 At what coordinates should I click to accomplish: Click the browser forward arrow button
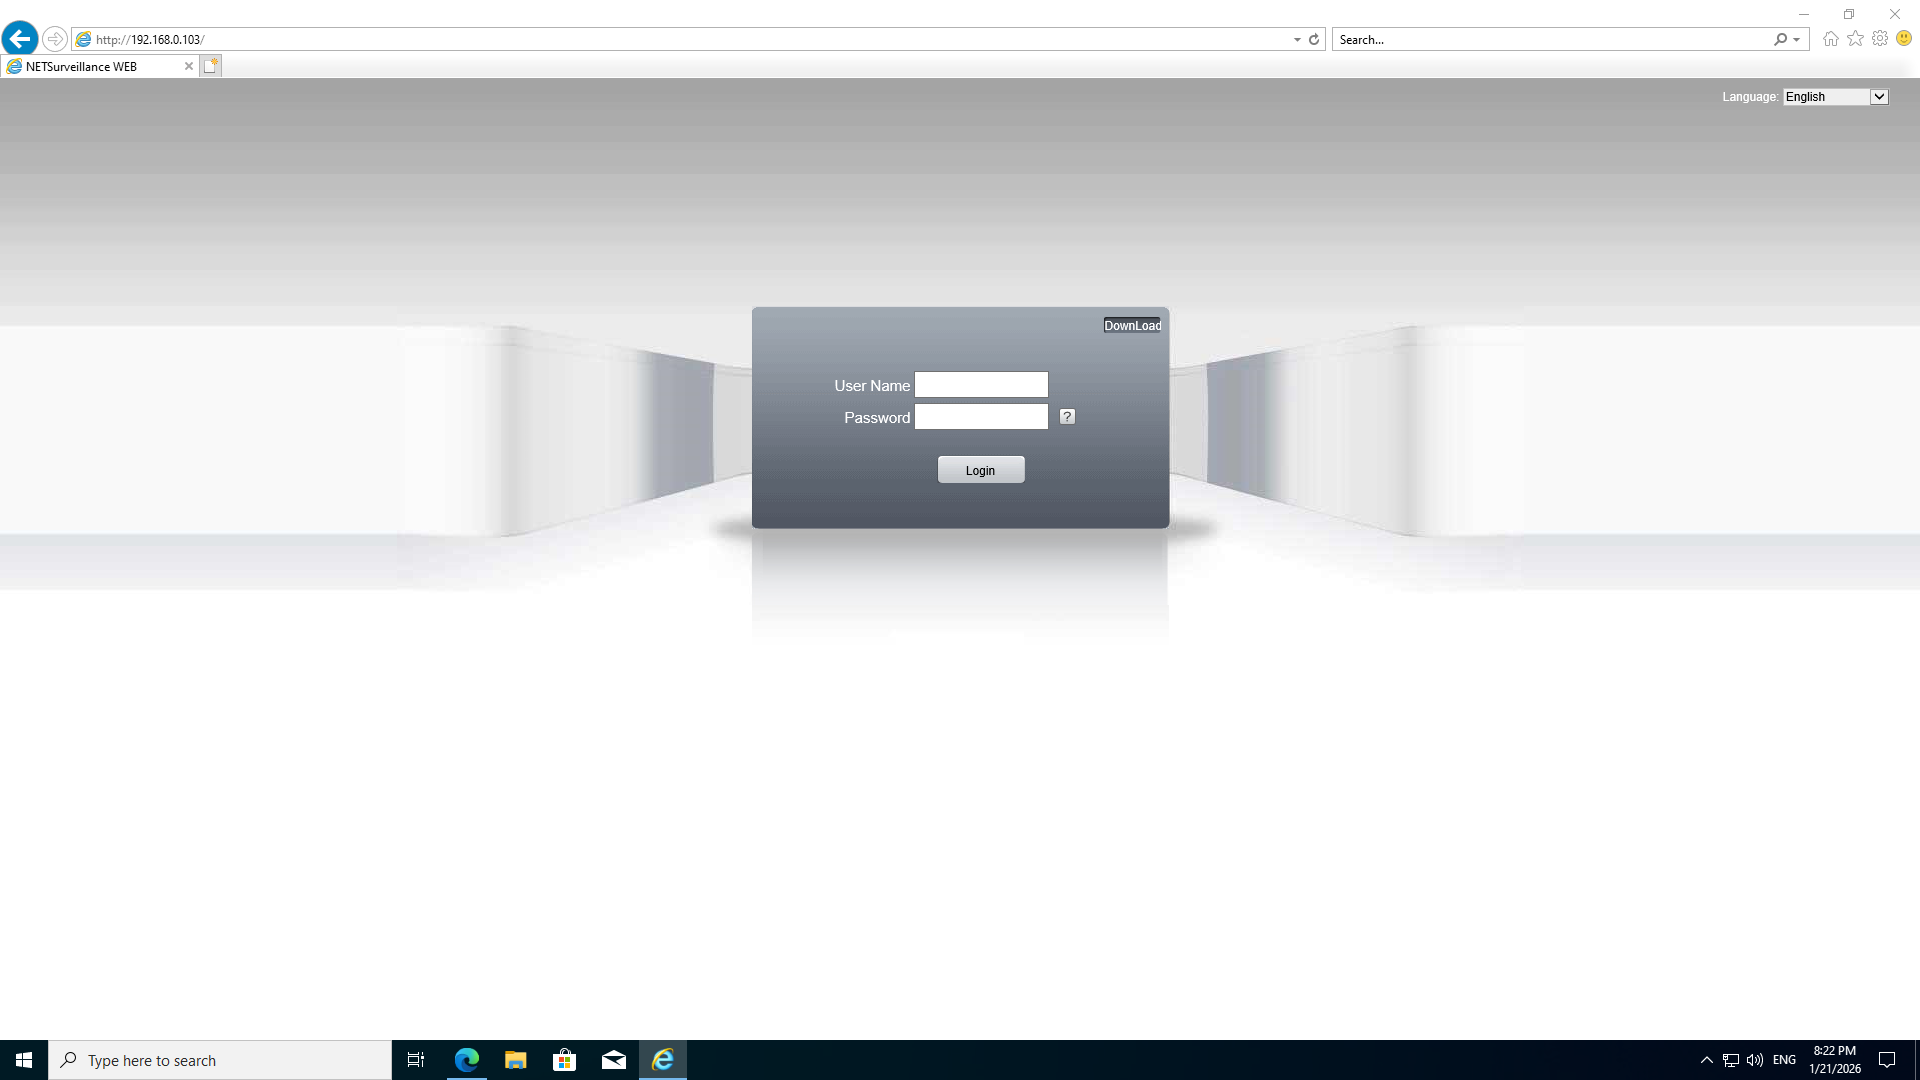55,39
